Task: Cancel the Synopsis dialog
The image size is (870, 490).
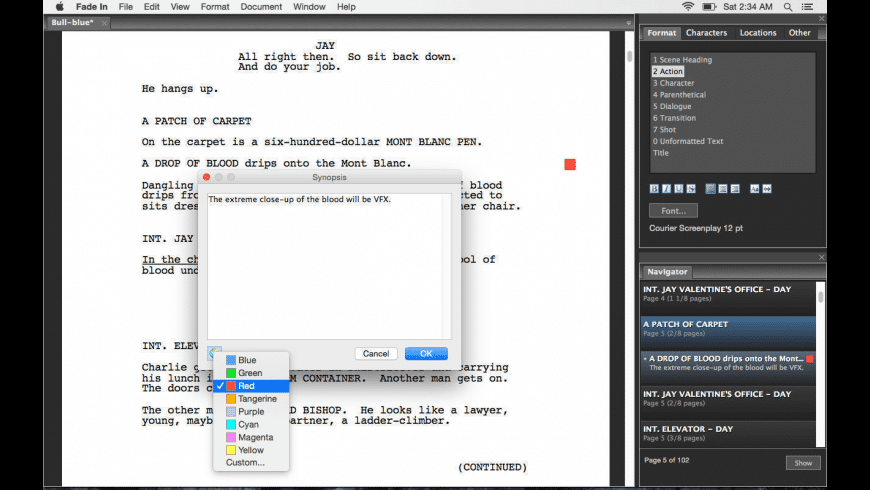Action: pyautogui.click(x=376, y=353)
